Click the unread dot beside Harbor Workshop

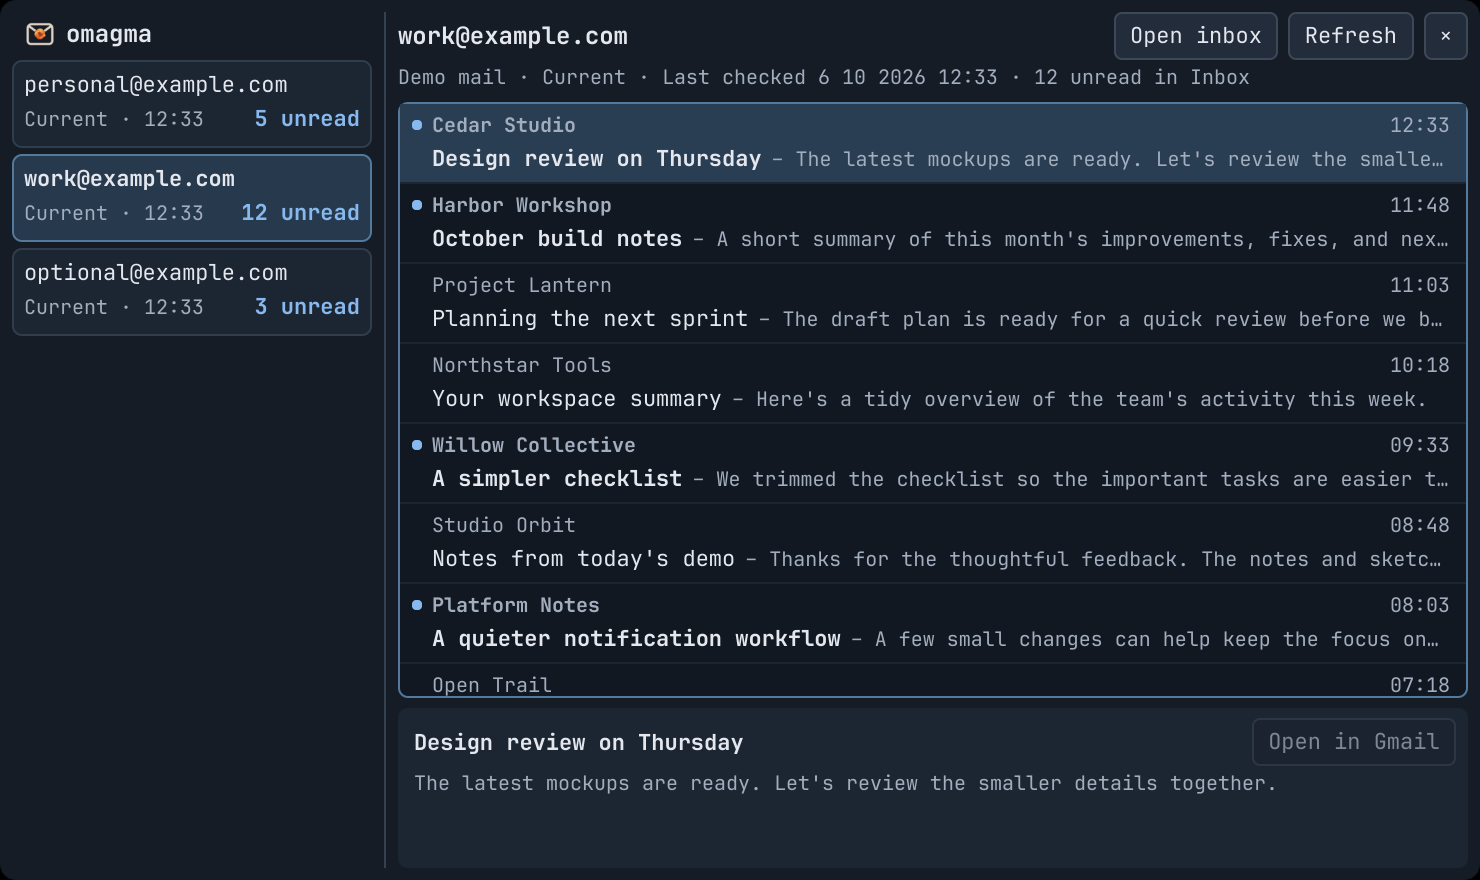[417, 205]
